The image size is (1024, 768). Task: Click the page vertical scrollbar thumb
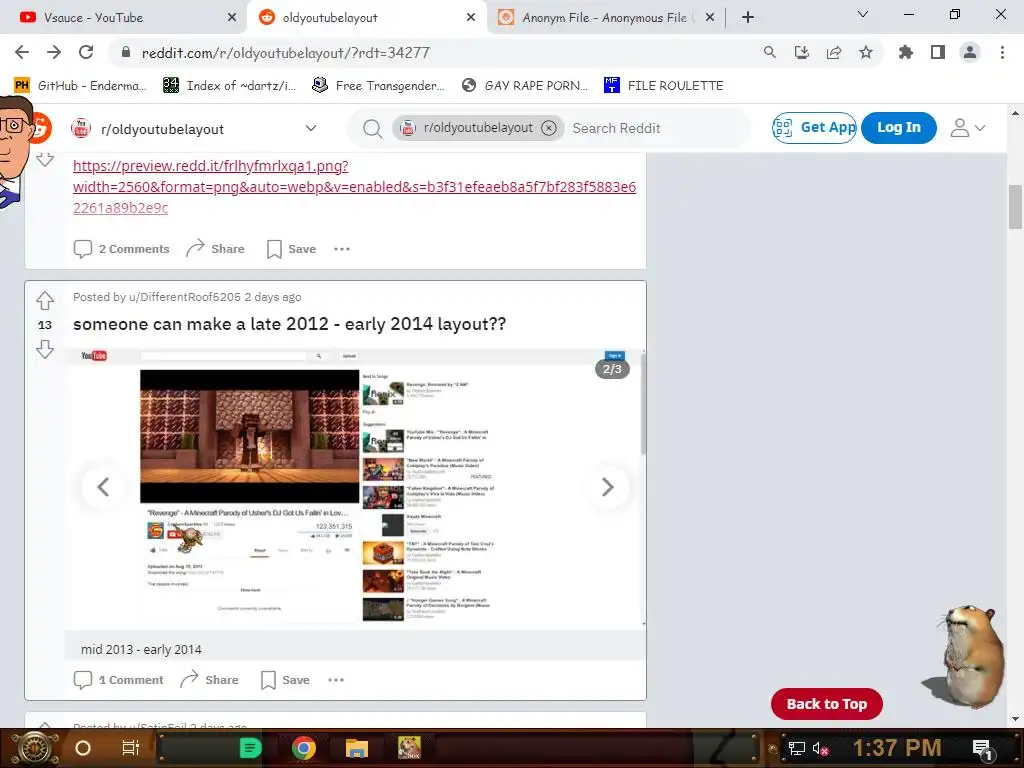pyautogui.click(x=1016, y=207)
